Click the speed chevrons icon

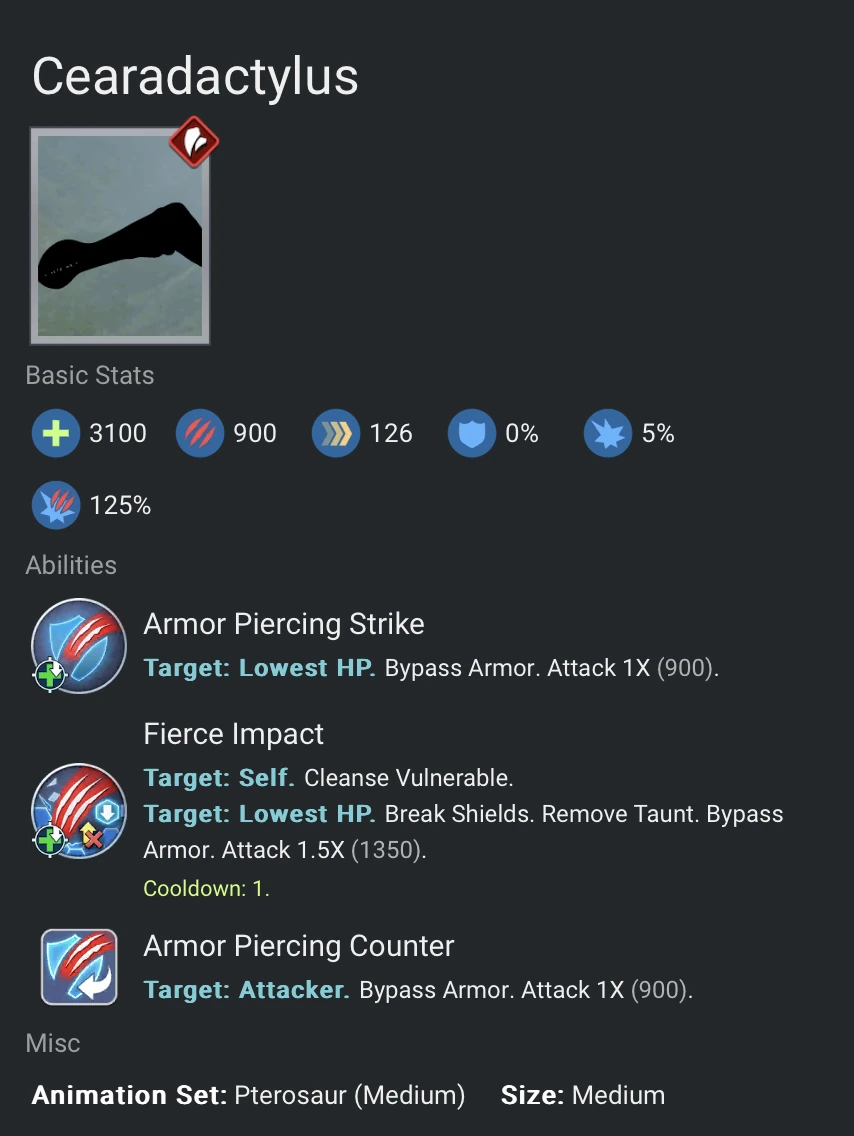point(336,433)
